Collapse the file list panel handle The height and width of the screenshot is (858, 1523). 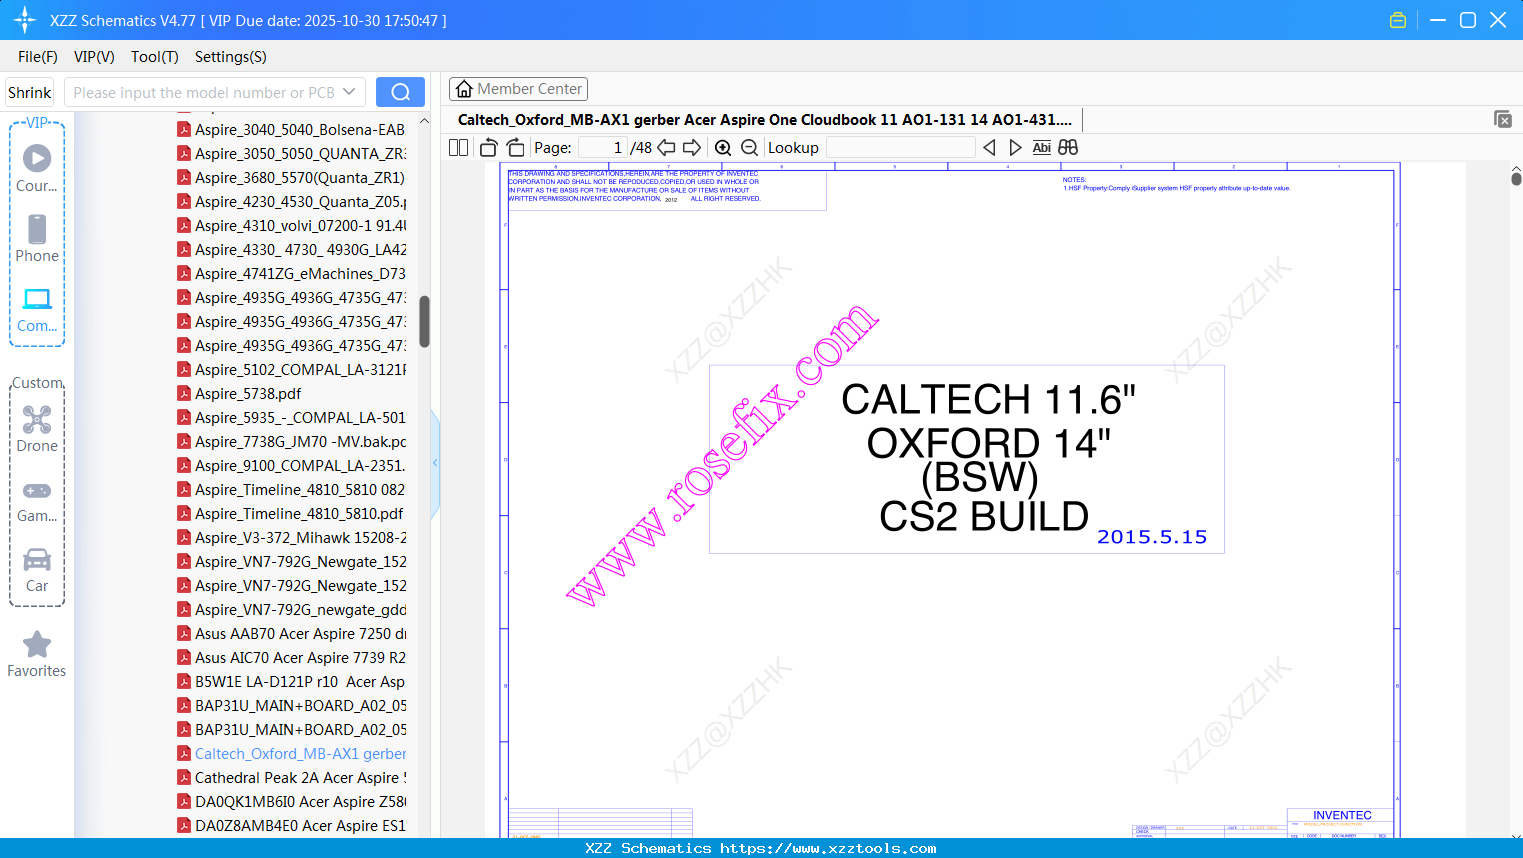[435, 463]
